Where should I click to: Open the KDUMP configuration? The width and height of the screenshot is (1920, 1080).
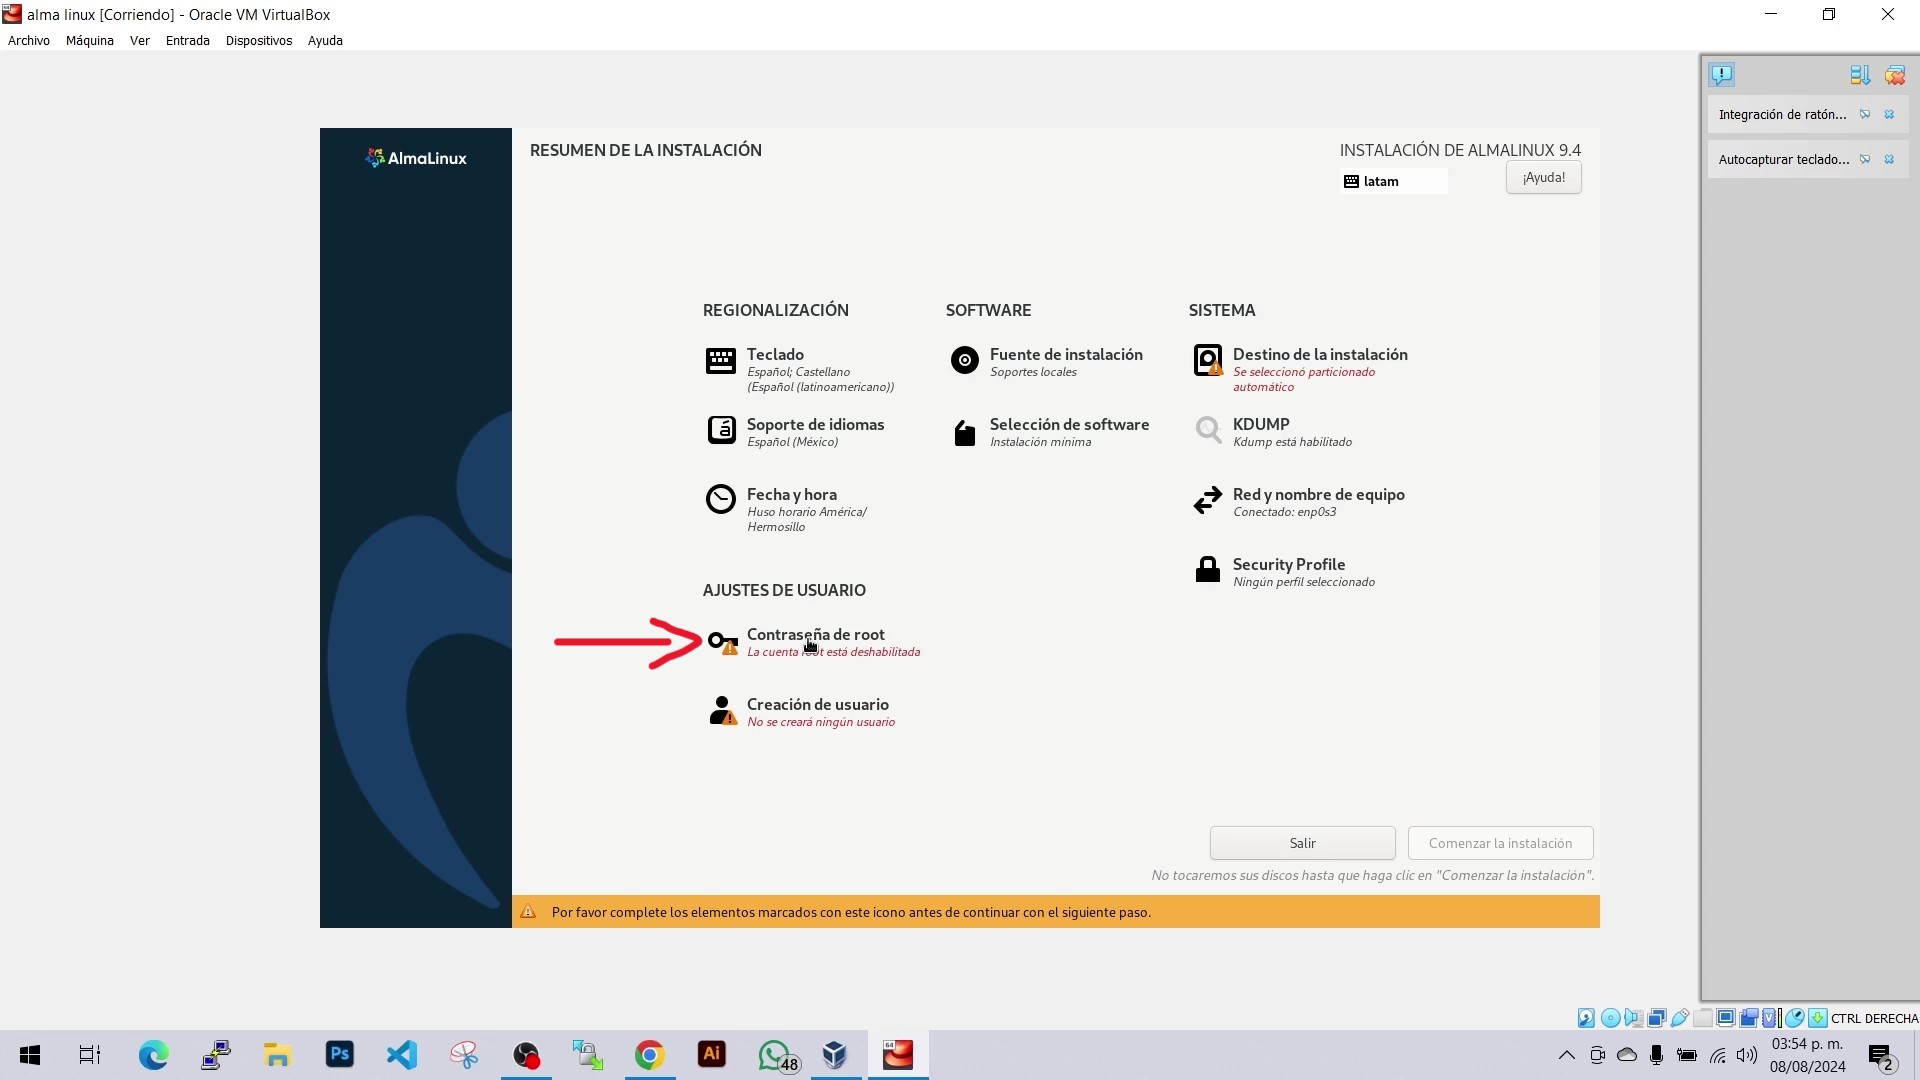pos(1272,432)
